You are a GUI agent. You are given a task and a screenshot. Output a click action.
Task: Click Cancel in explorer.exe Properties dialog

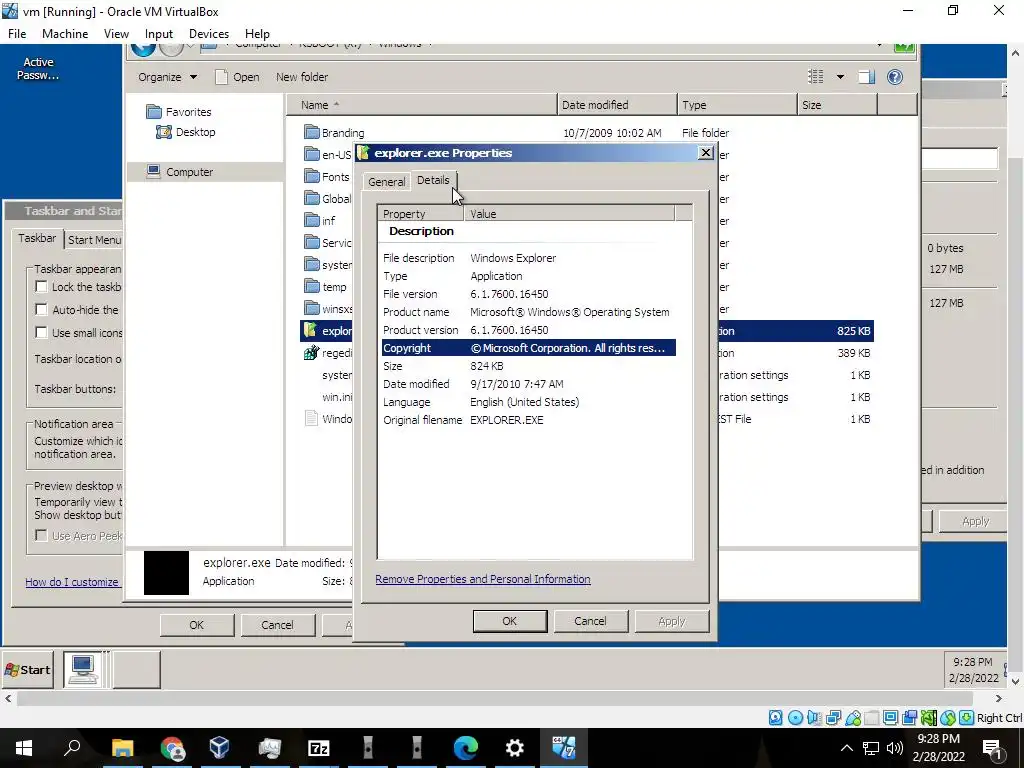590,621
